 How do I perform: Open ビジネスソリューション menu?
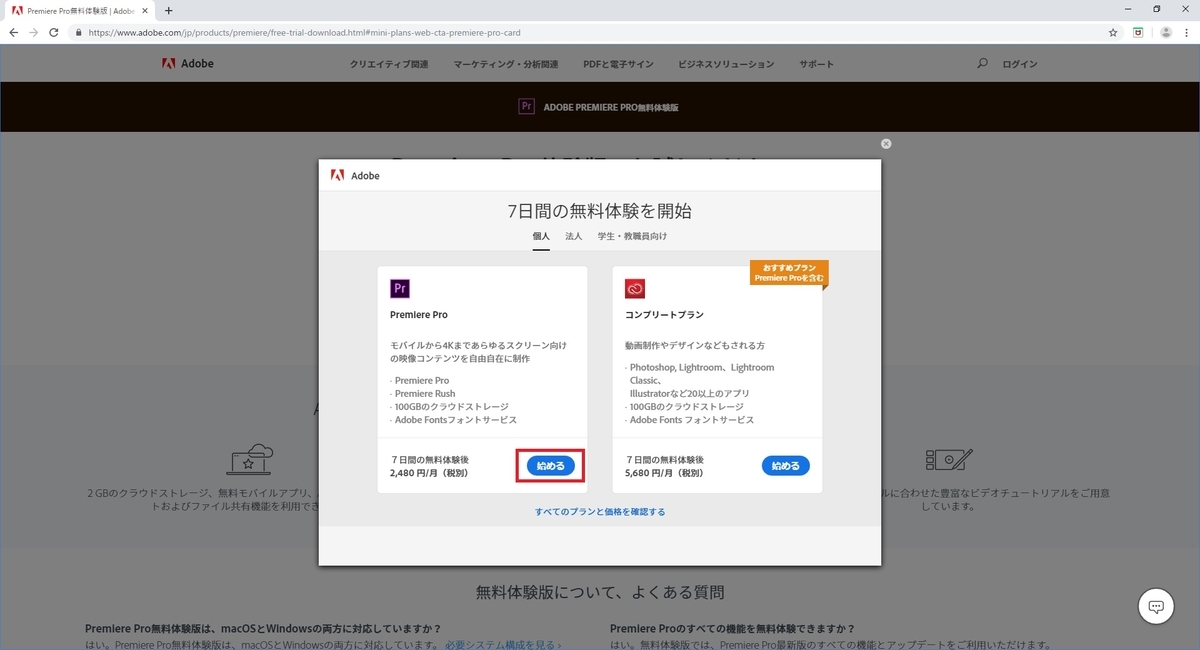click(726, 64)
